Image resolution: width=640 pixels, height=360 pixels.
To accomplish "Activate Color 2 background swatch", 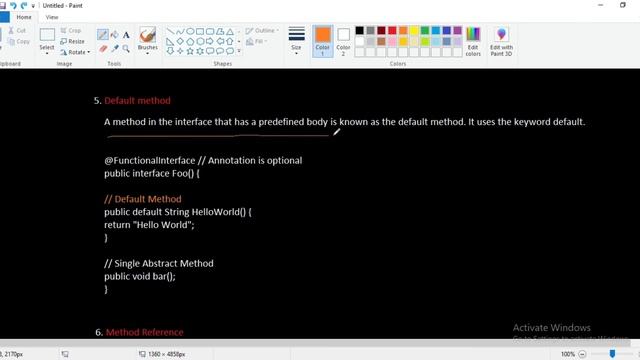I will click(x=343, y=41).
